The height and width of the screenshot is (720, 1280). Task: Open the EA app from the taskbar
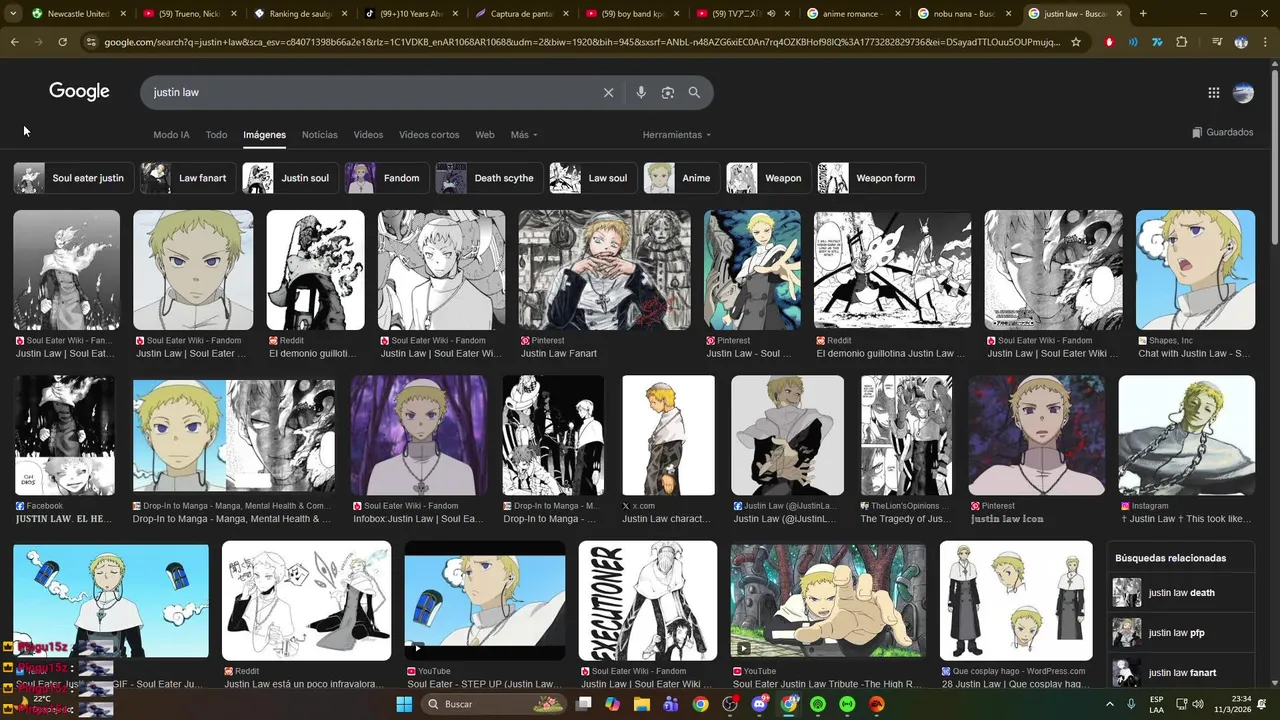tap(877, 704)
